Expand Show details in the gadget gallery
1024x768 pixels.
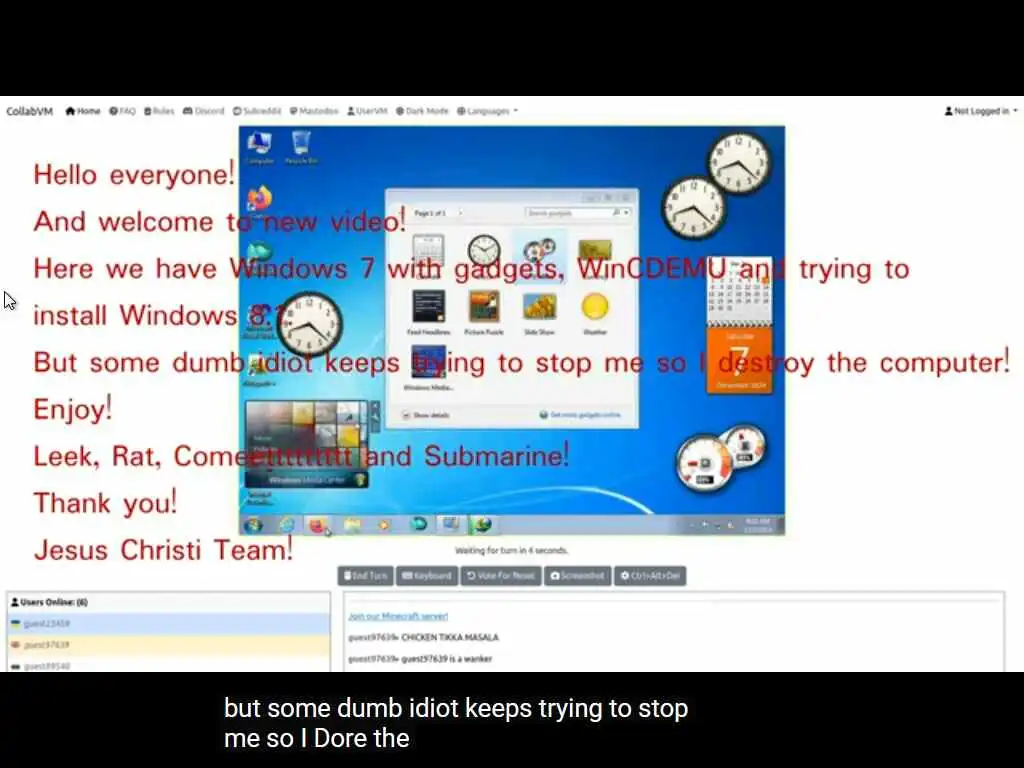[x=426, y=415]
